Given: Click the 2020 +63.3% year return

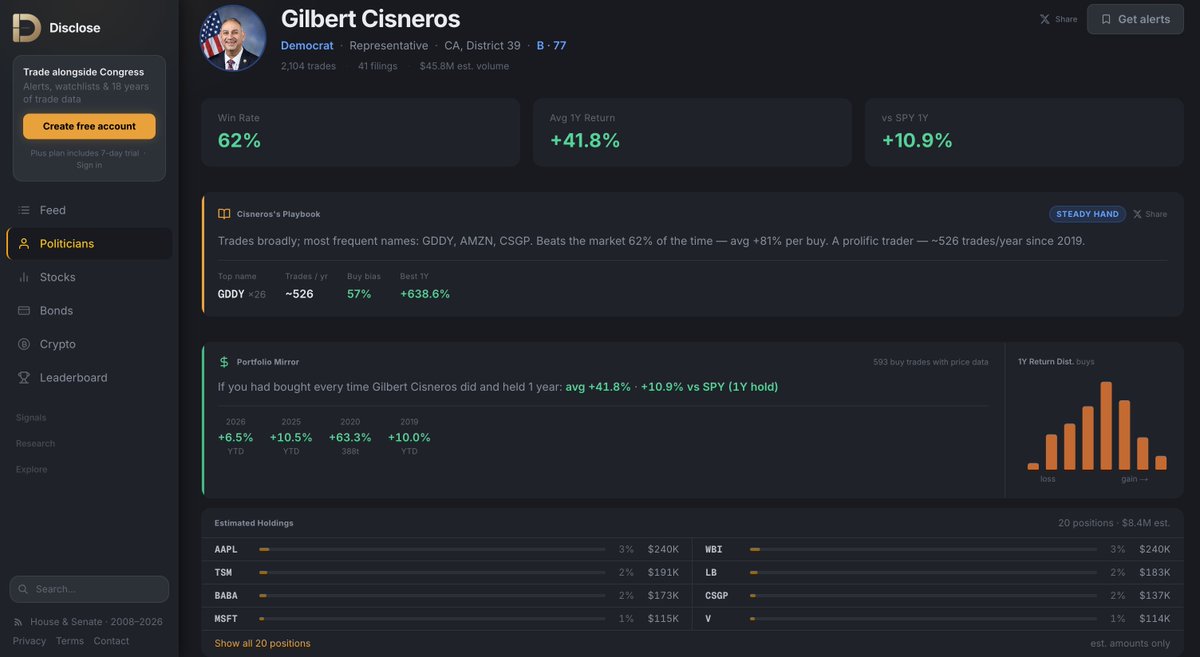Looking at the screenshot, I should pos(350,437).
